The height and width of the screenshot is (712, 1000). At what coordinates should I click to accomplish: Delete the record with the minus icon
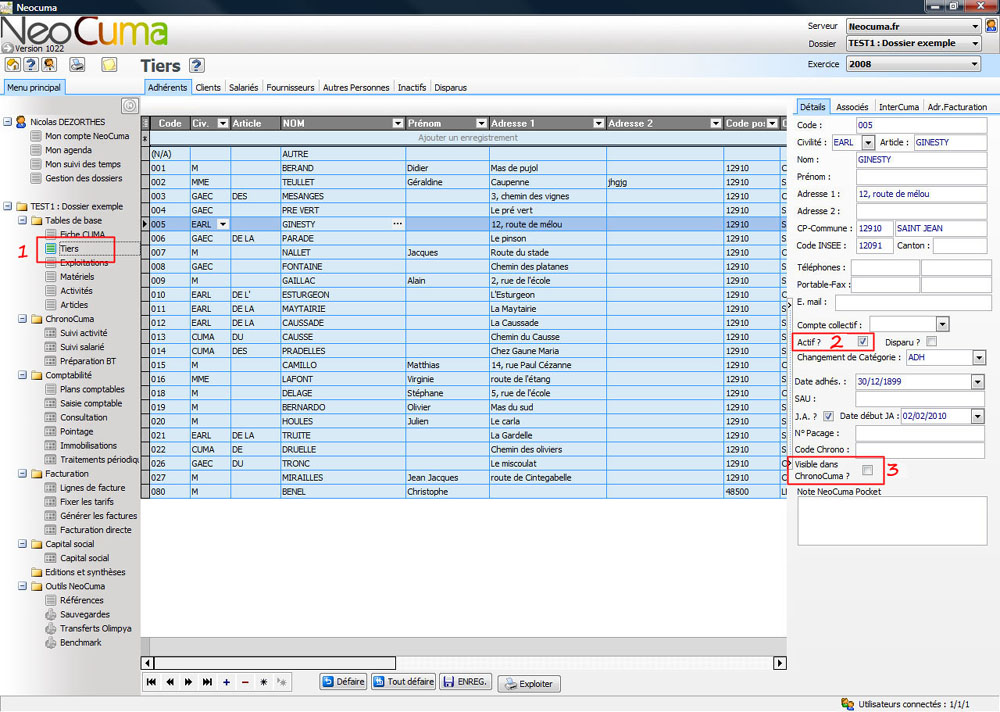[245, 682]
